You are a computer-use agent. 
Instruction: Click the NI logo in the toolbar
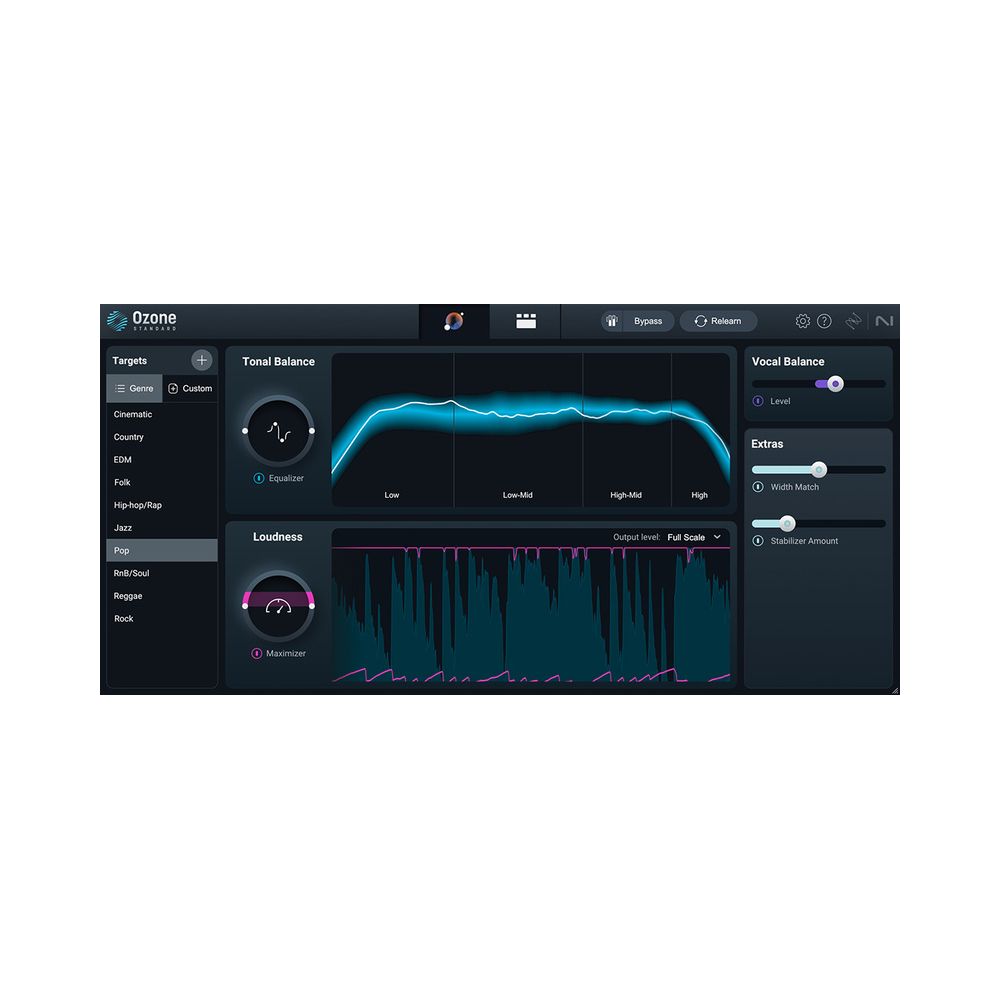(885, 320)
